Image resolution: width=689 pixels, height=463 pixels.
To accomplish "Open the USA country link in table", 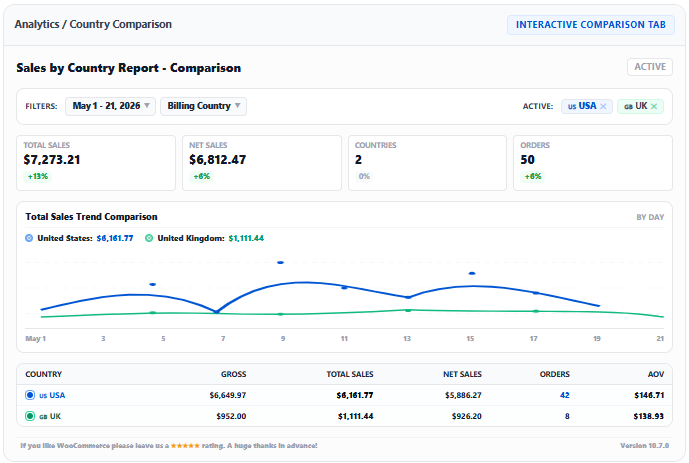I will point(57,395).
